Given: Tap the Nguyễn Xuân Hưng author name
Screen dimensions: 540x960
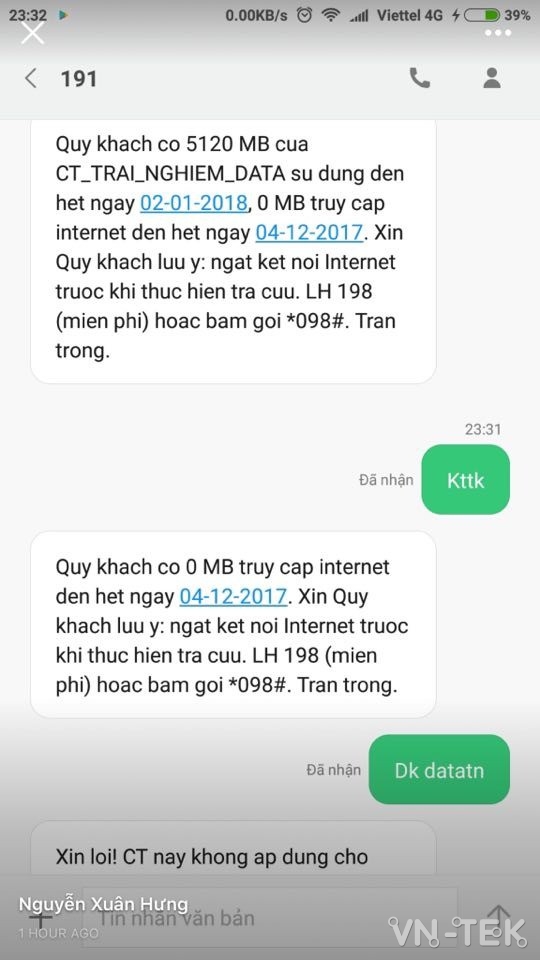Looking at the screenshot, I should 103,904.
